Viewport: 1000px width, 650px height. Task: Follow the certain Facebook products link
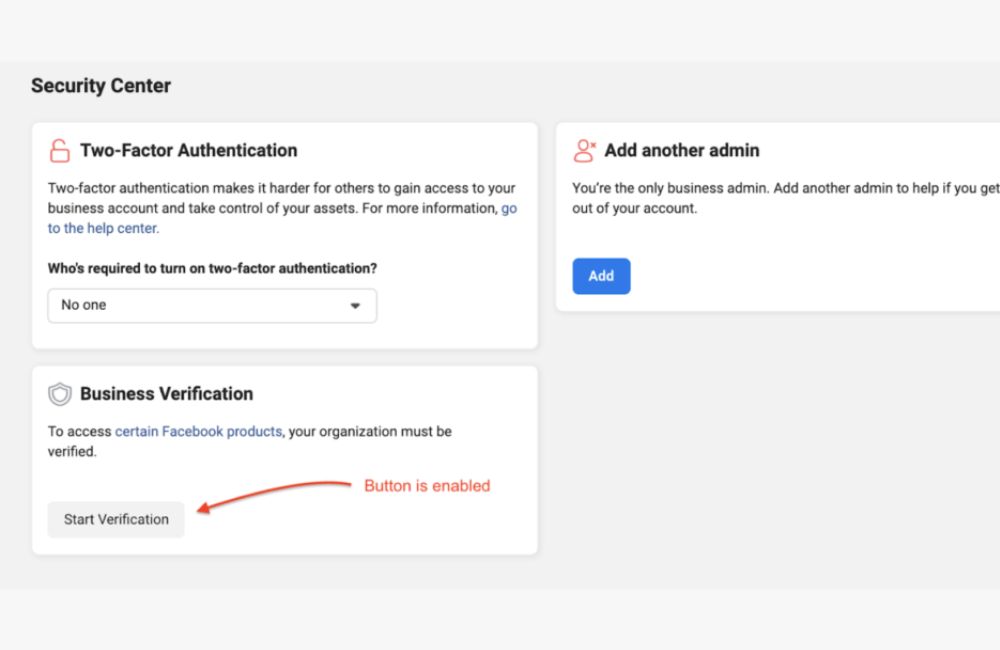[x=198, y=431]
